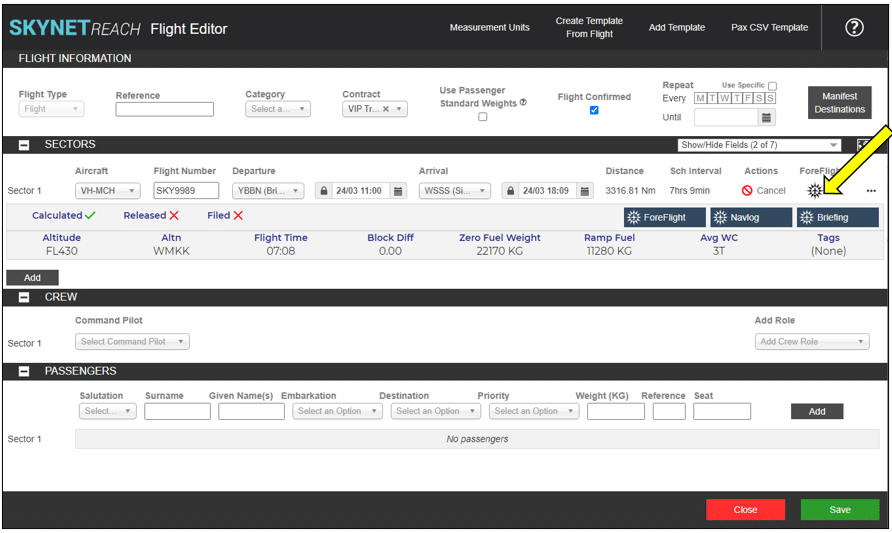Screen dimensions: 892x533
Task: Click the passenger Surname field
Action: click(x=177, y=411)
